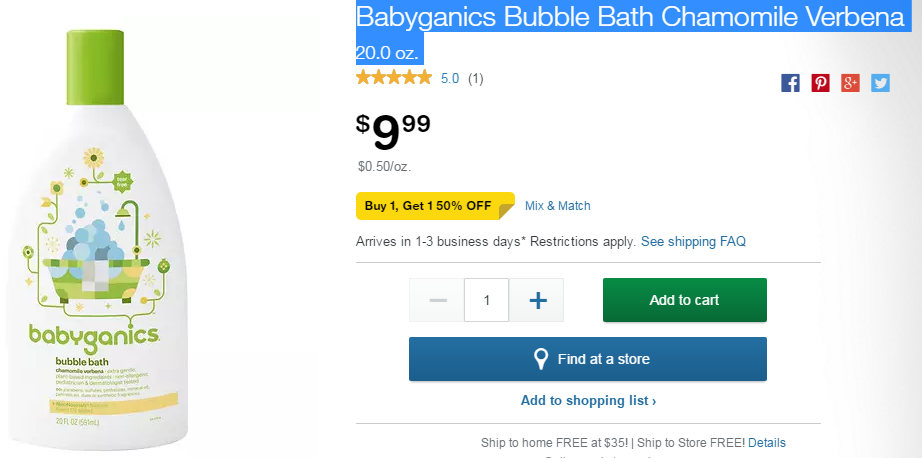Click the Details link for shipping

(767, 443)
